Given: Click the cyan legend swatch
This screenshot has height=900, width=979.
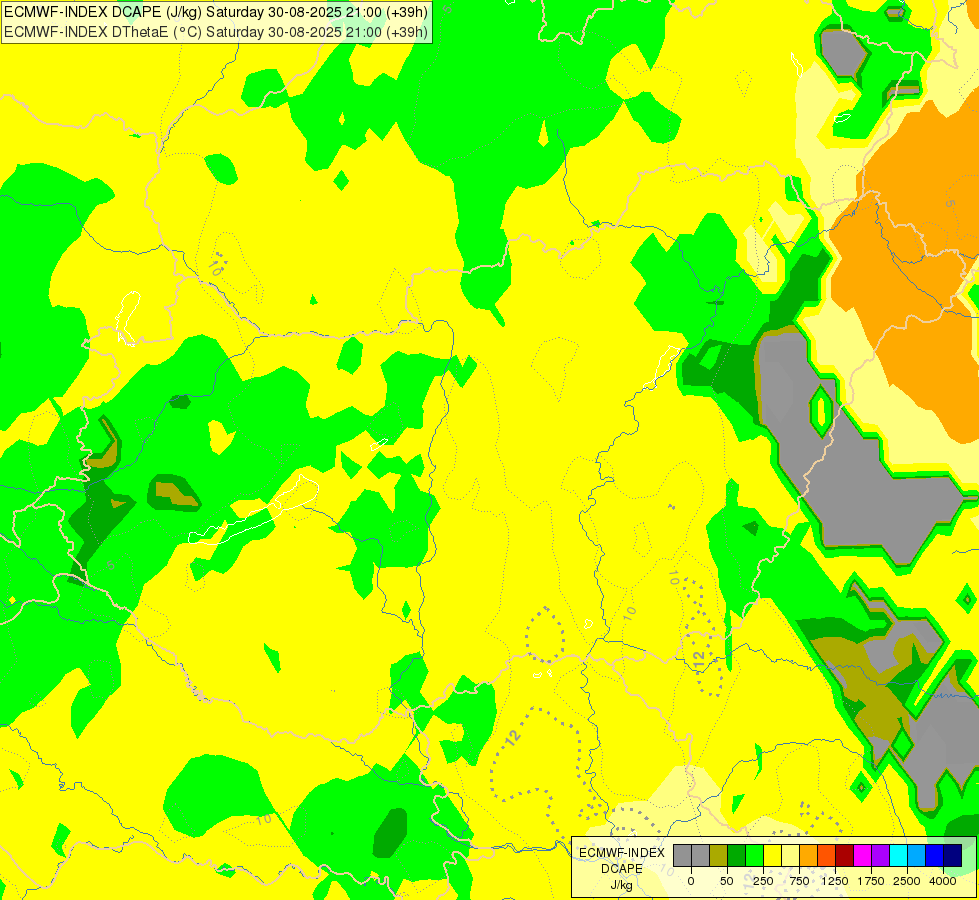Looking at the screenshot, I should (x=898, y=855).
